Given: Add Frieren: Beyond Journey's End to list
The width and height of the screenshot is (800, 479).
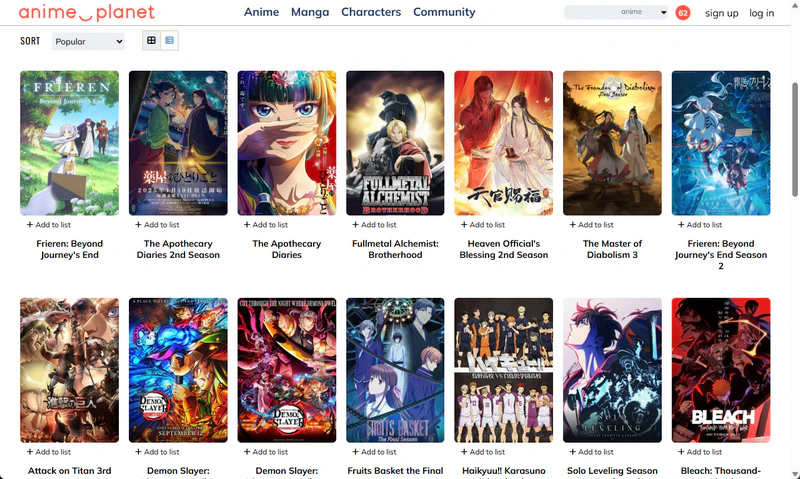Looking at the screenshot, I should pyautogui.click(x=48, y=224).
